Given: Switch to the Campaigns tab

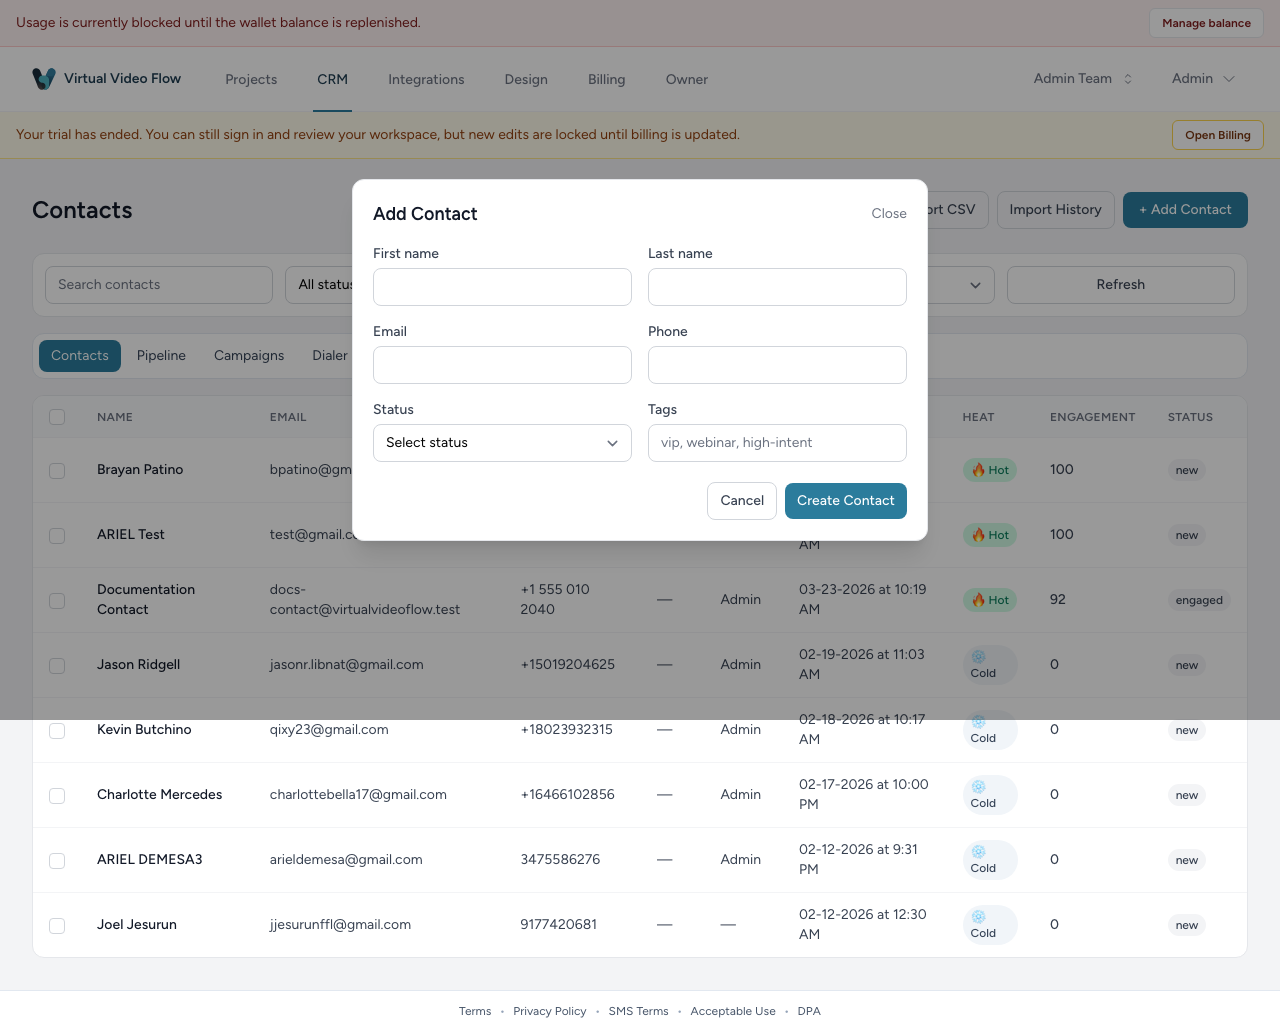Looking at the screenshot, I should [249, 356].
